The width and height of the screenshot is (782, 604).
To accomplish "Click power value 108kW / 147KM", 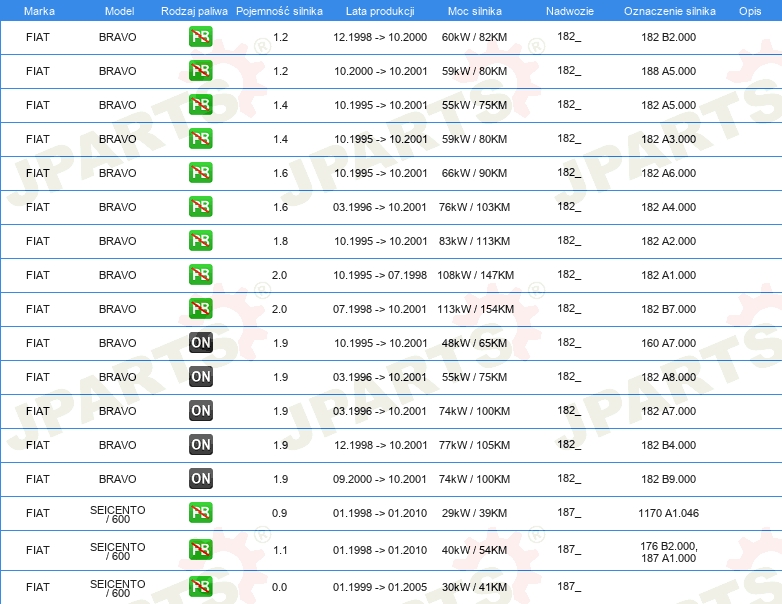I will tap(475, 275).
